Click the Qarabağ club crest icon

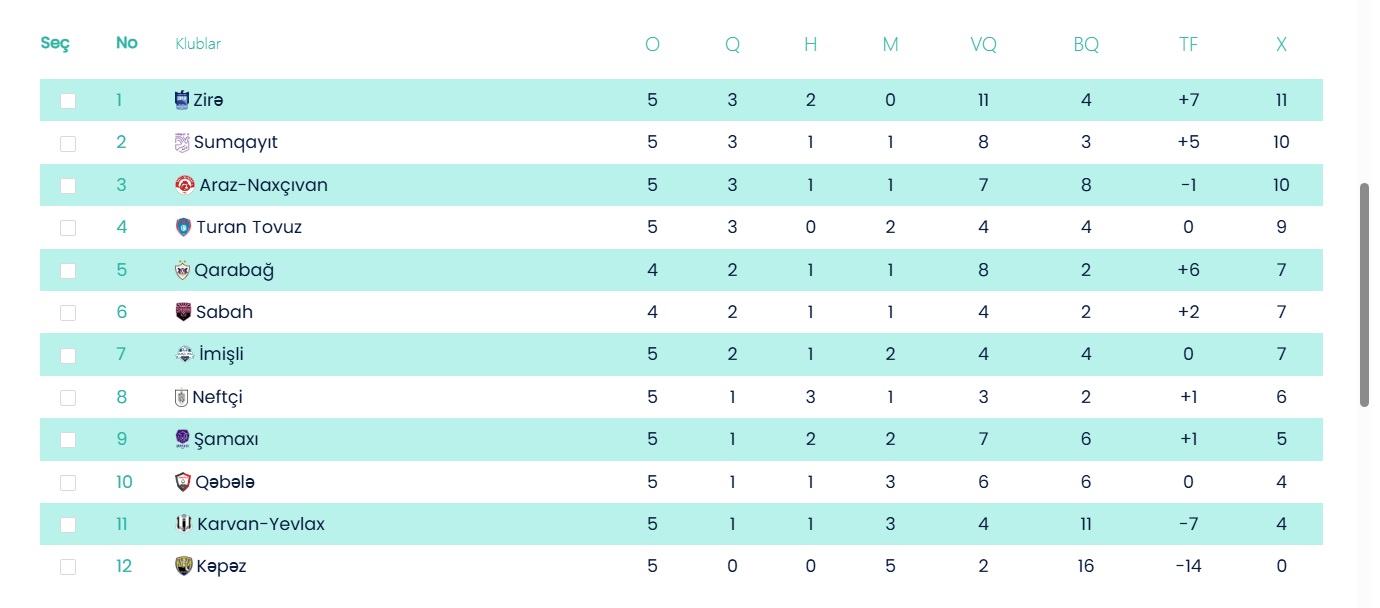[182, 270]
